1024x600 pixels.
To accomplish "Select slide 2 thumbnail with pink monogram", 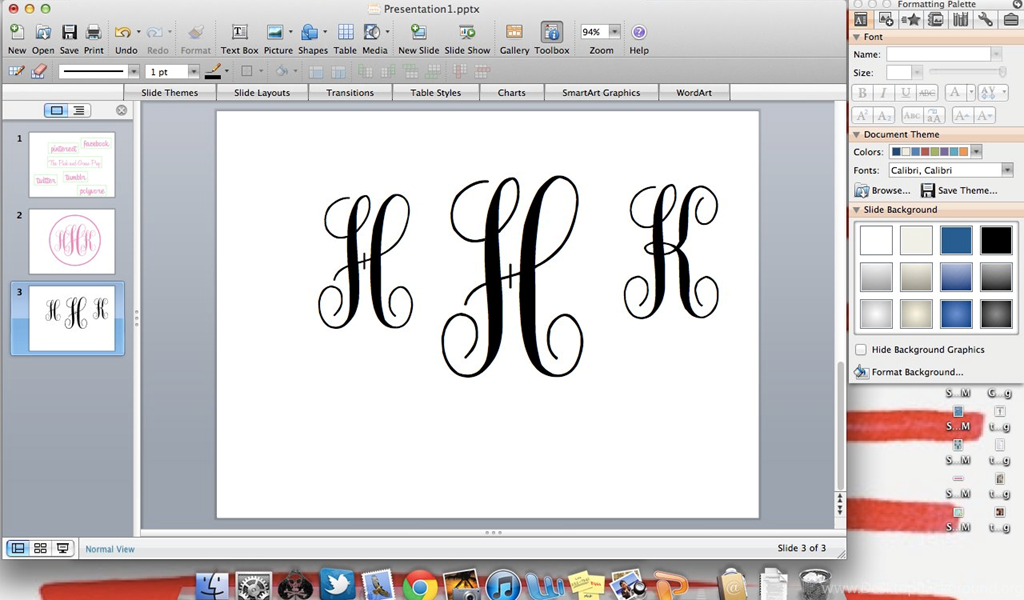I will click(x=71, y=241).
